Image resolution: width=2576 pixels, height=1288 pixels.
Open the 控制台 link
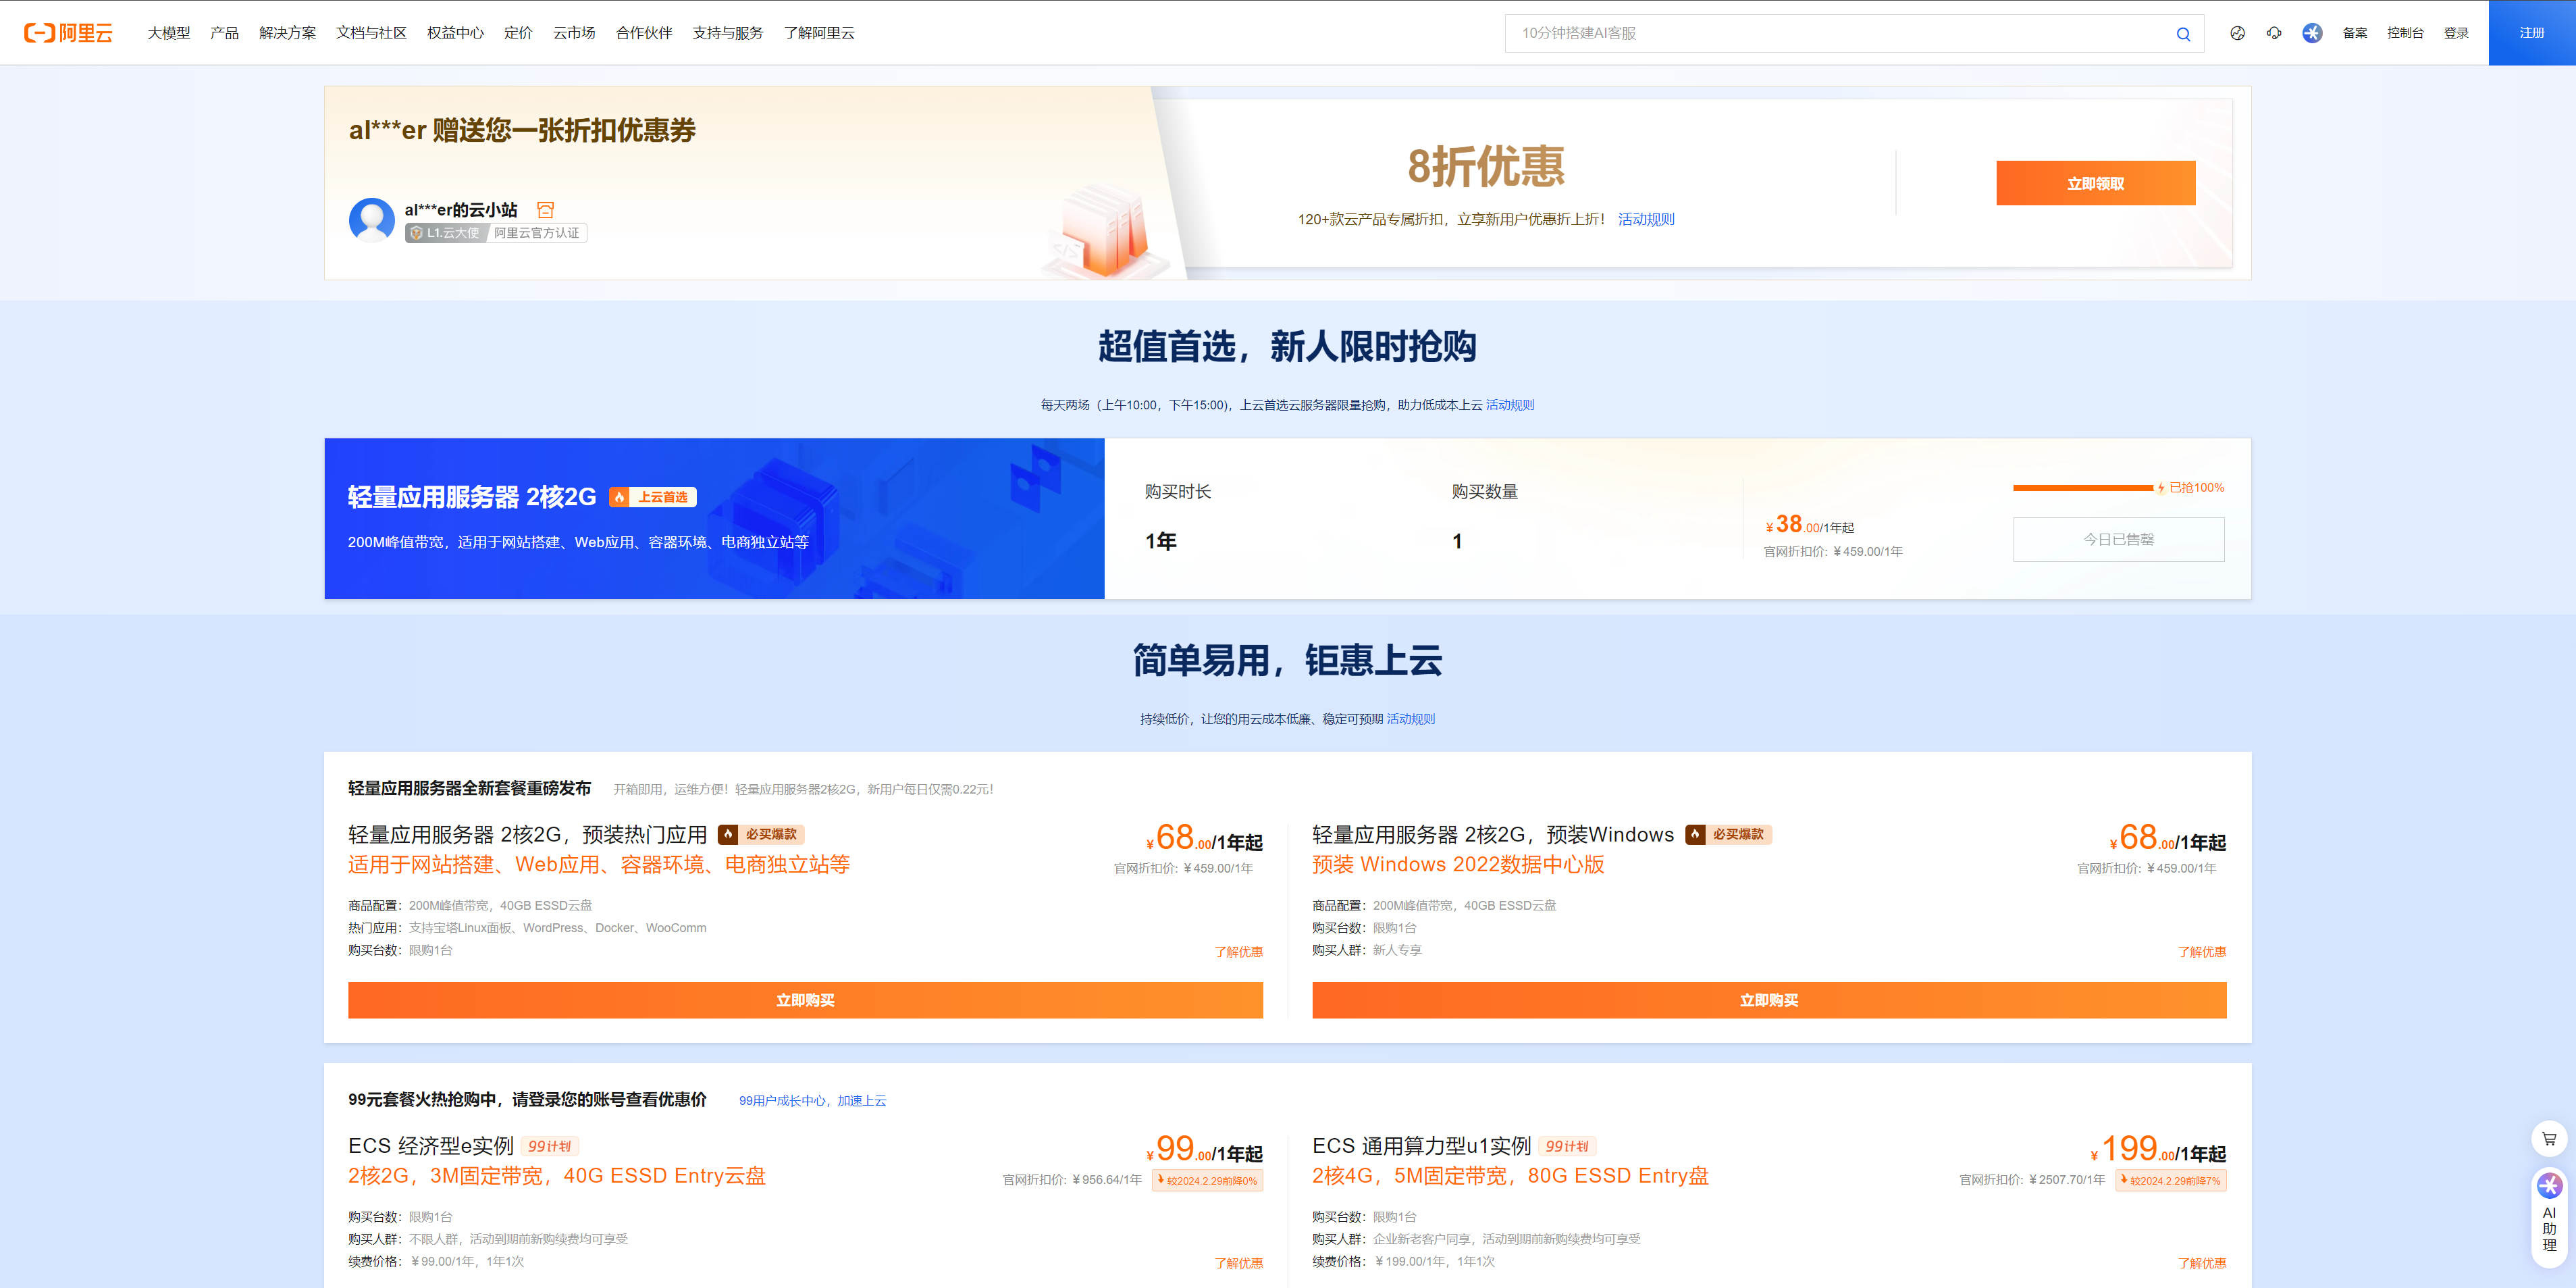(2405, 33)
